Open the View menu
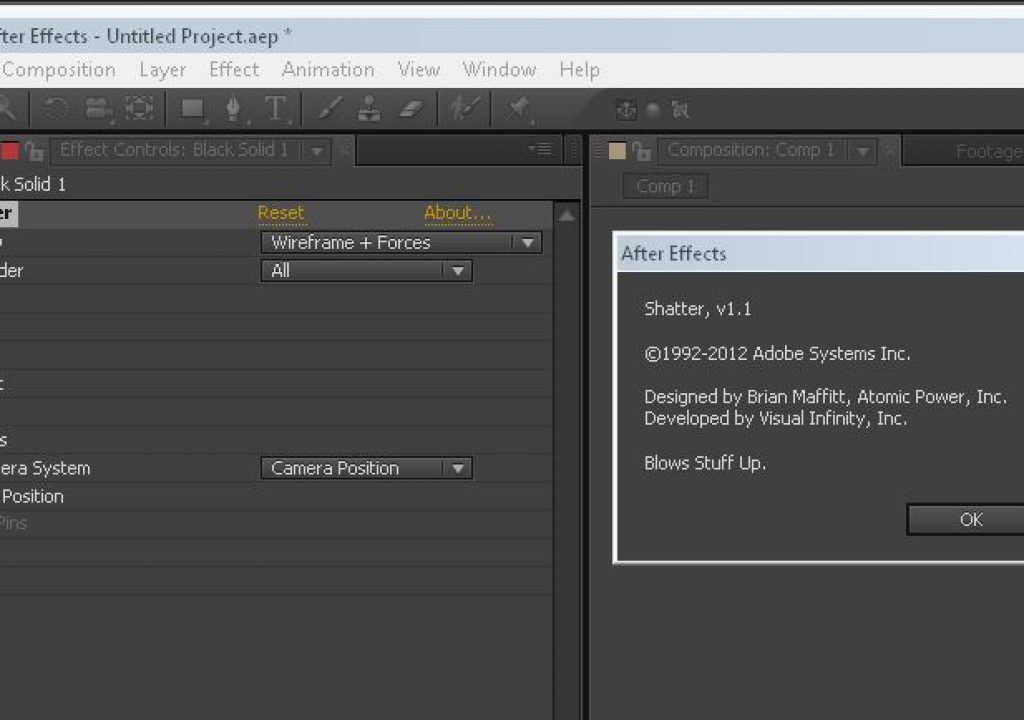The image size is (1024, 720). (419, 69)
